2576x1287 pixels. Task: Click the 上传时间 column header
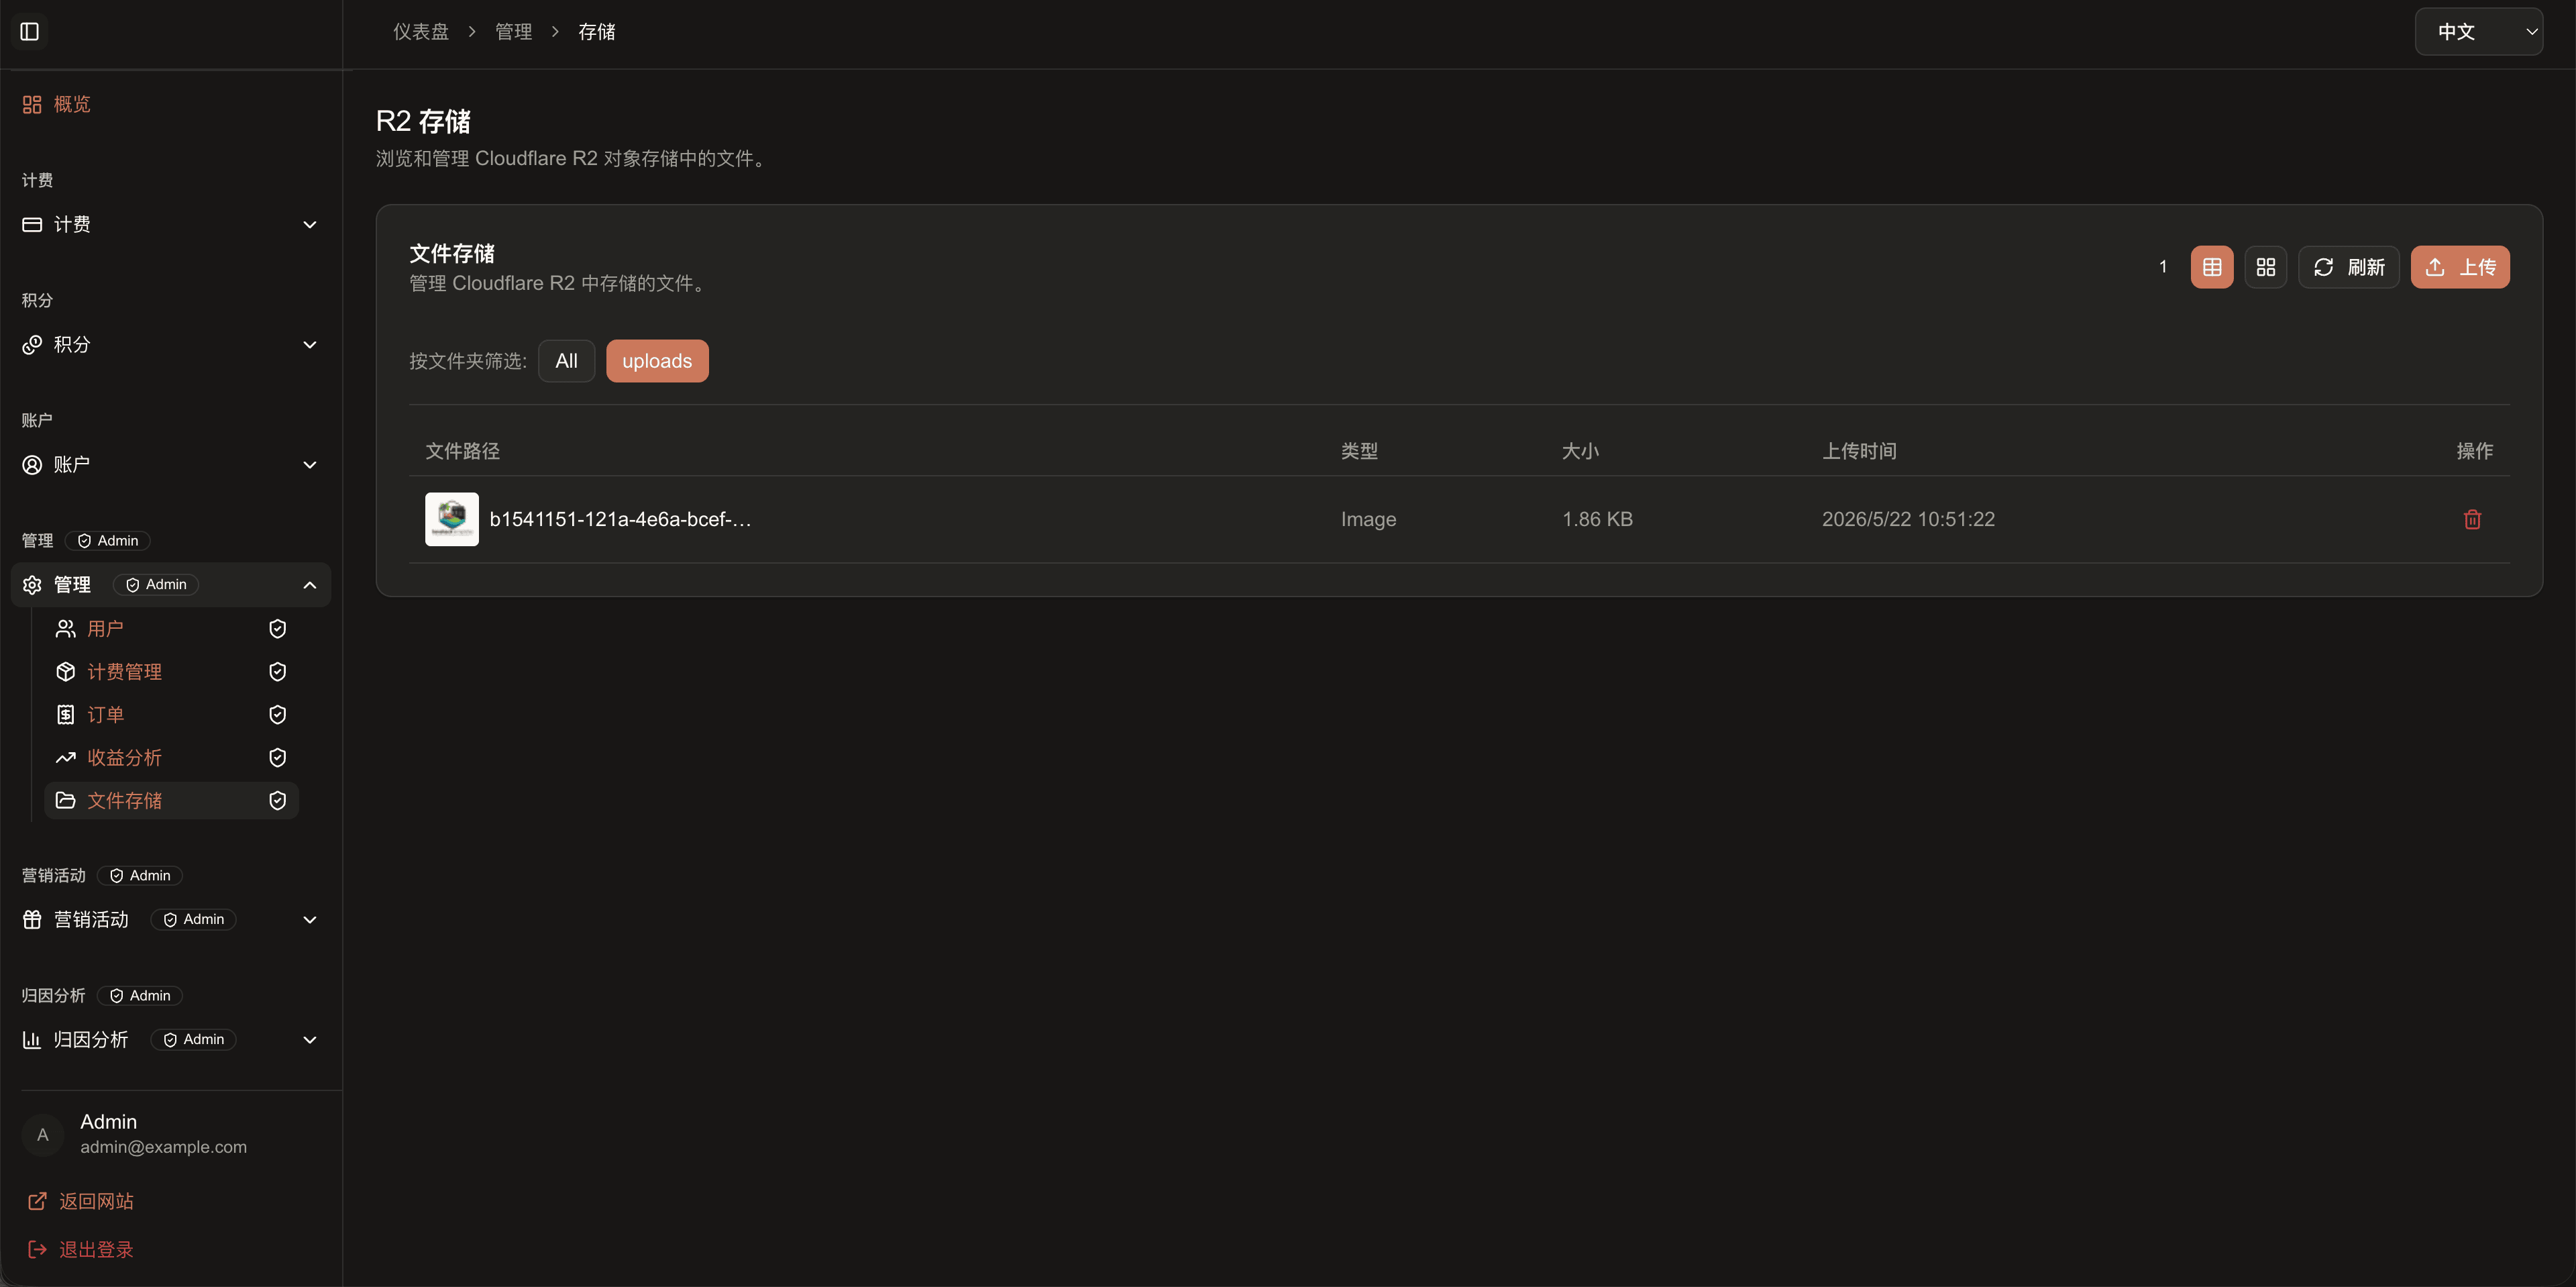(x=1859, y=451)
